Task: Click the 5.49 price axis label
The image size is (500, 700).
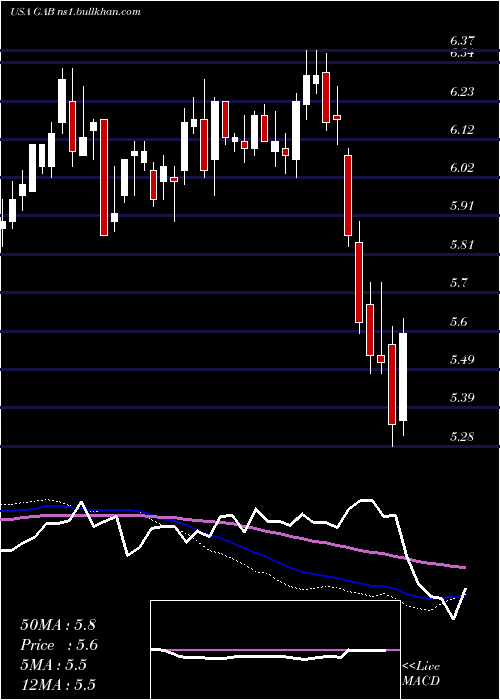Action: click(x=462, y=359)
